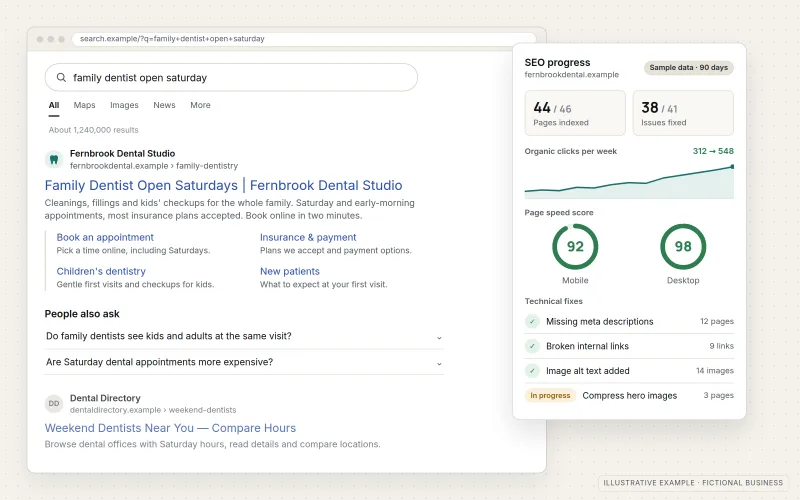Click the '14 images' value
Viewport: 800px width, 500px height.
point(715,371)
